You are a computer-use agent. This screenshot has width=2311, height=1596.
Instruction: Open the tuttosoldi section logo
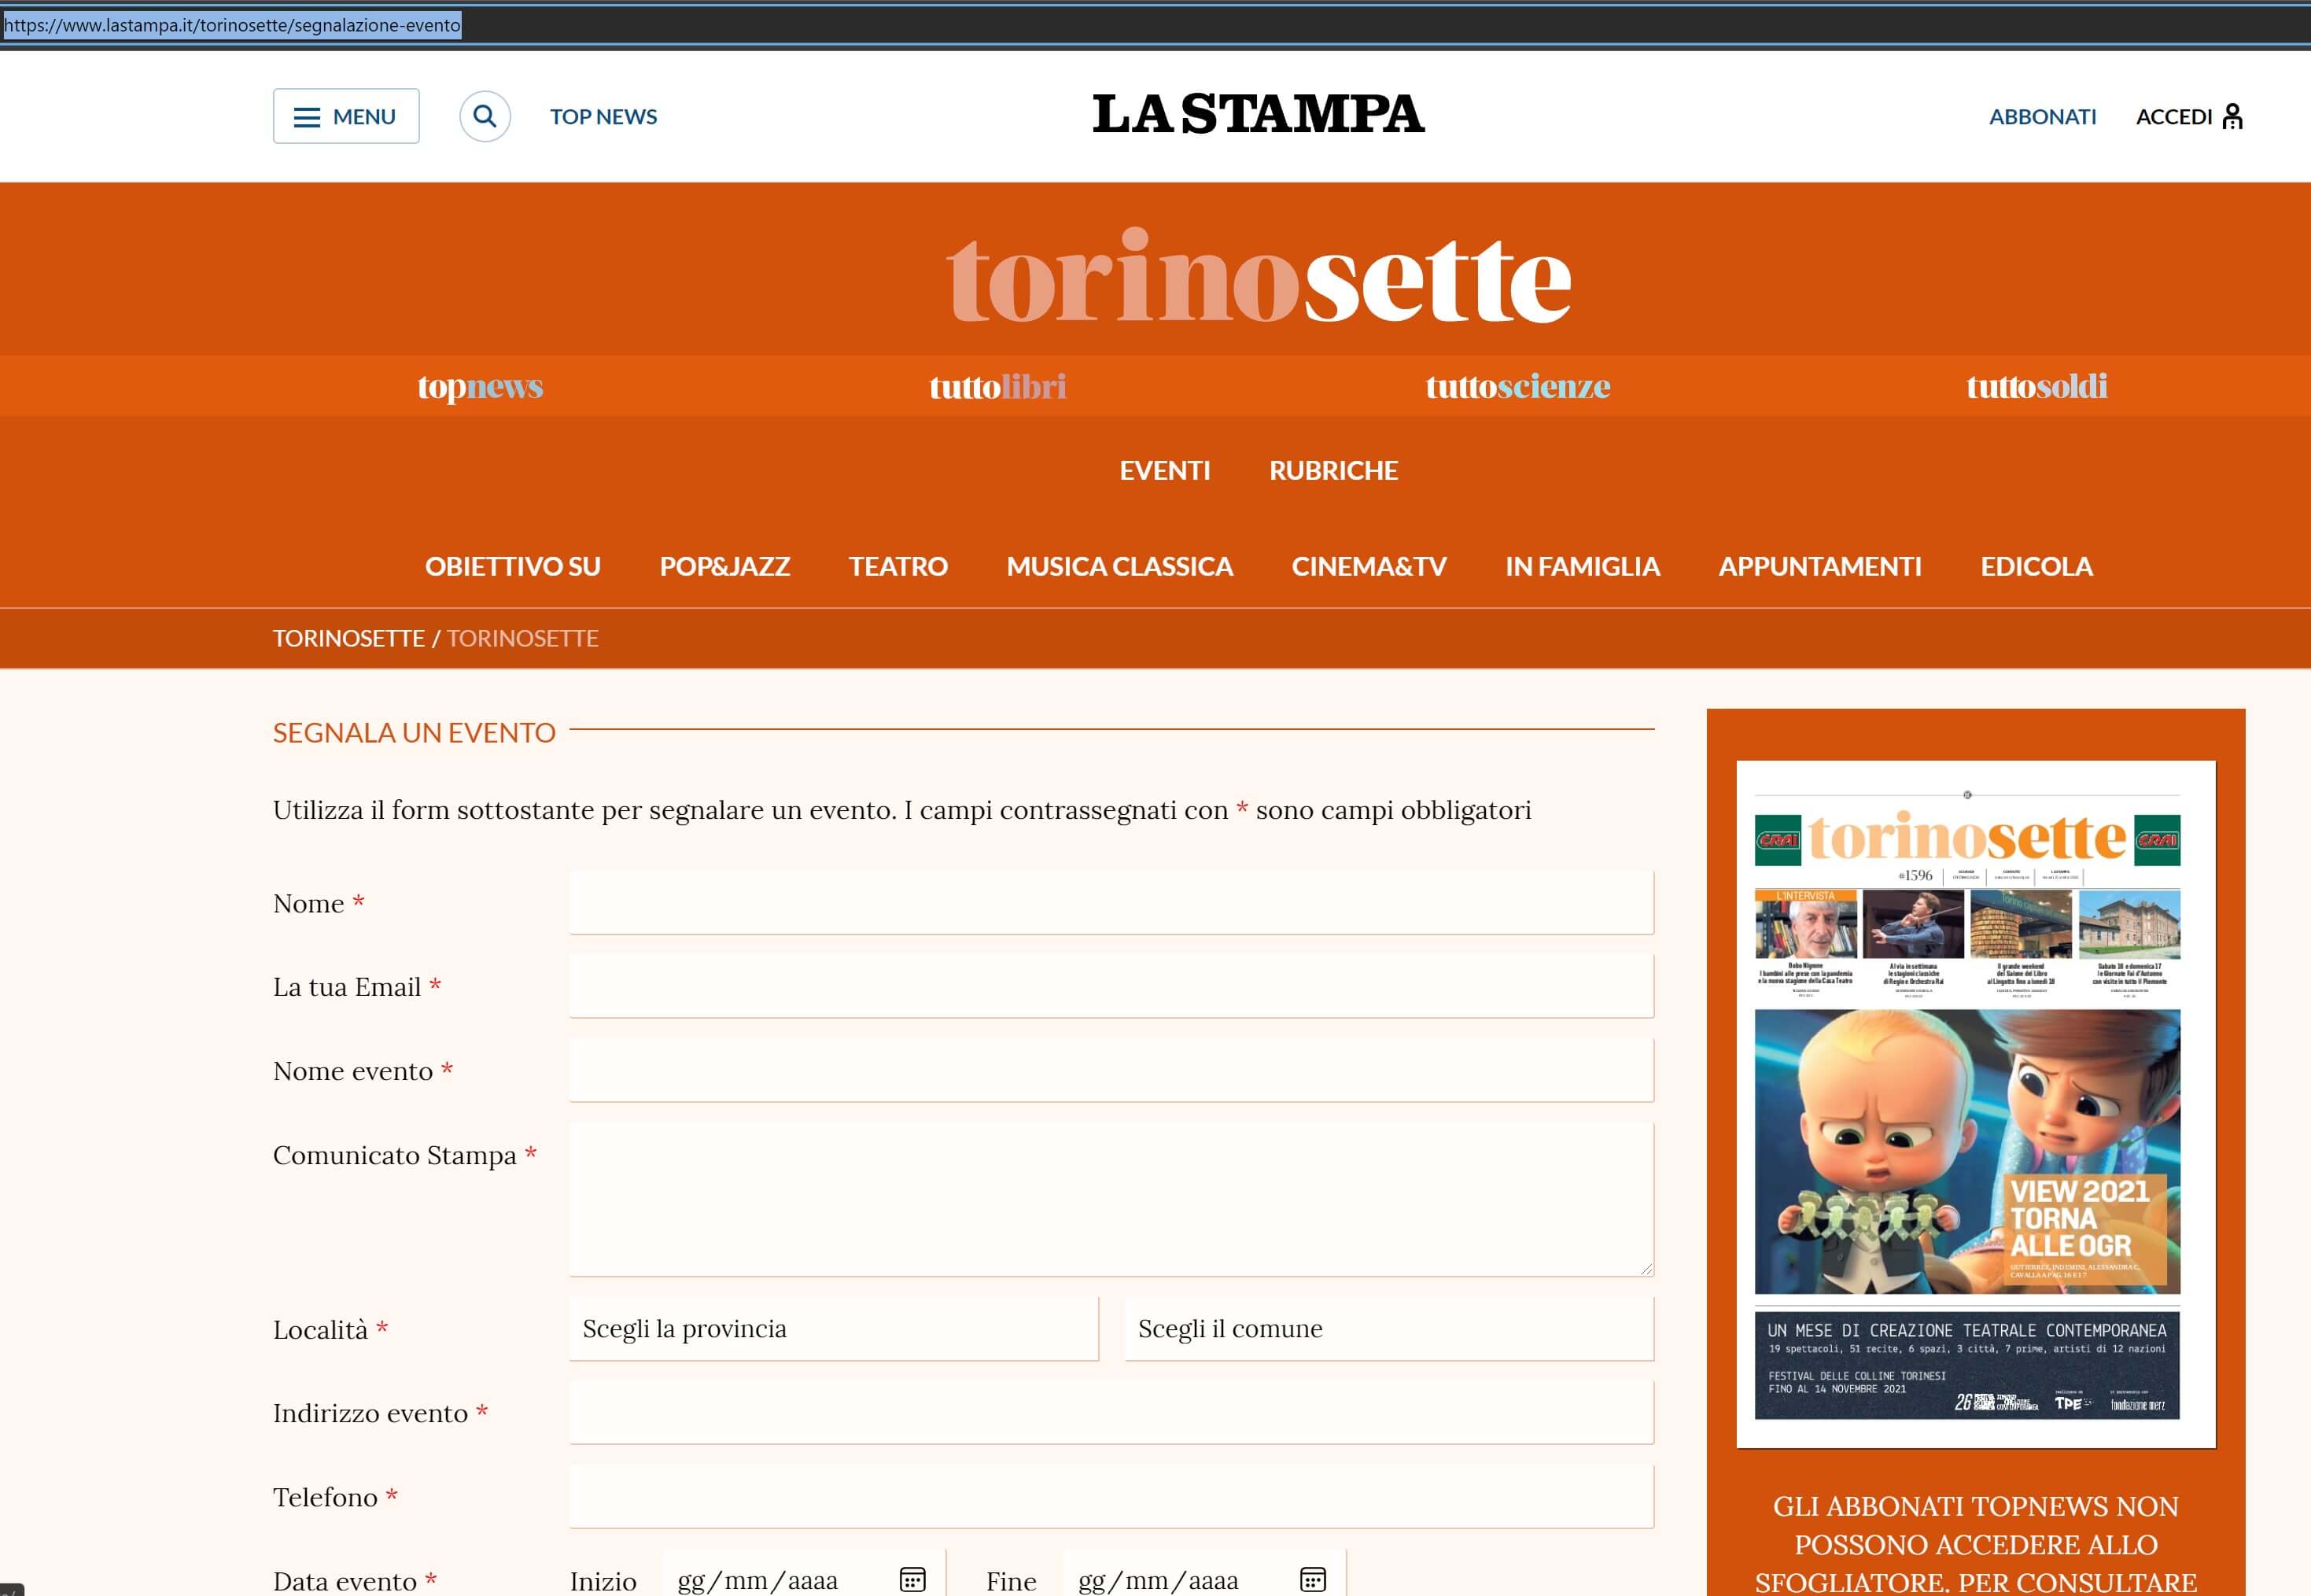click(x=2036, y=386)
